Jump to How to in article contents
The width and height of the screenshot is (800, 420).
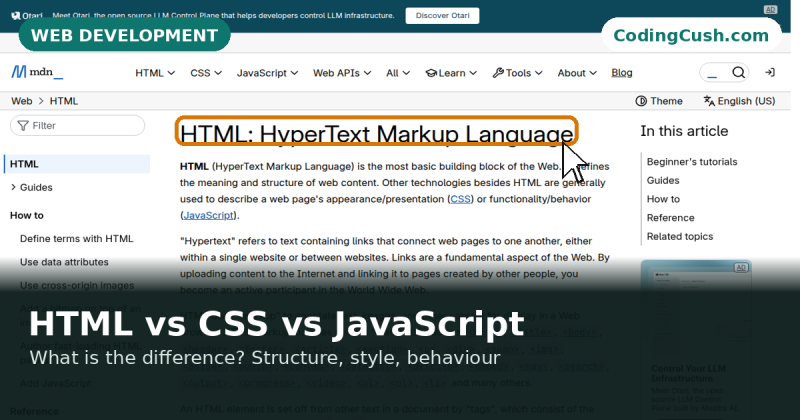663,199
